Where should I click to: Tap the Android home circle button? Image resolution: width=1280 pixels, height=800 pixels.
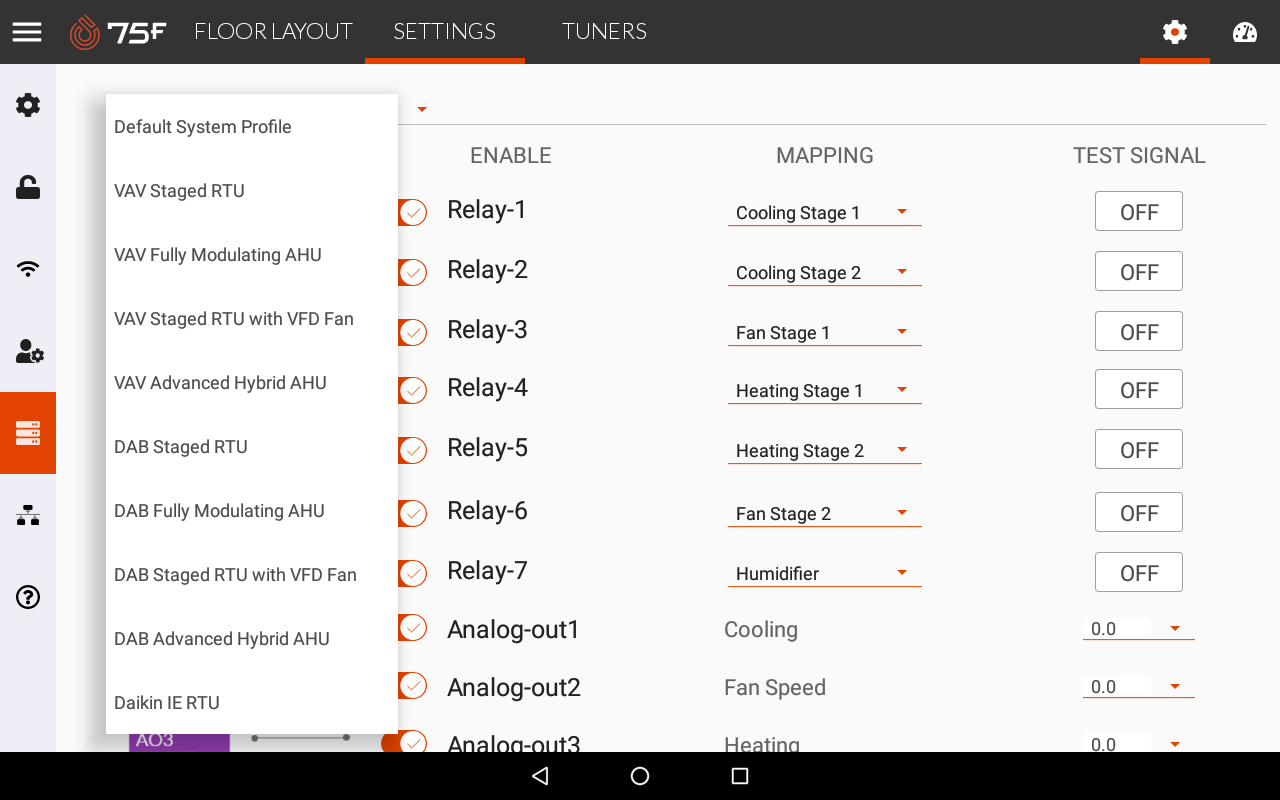[x=640, y=776]
